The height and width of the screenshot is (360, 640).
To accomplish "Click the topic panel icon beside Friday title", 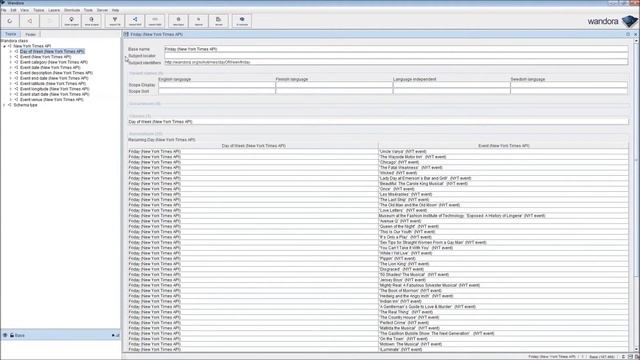I will tap(126, 34).
